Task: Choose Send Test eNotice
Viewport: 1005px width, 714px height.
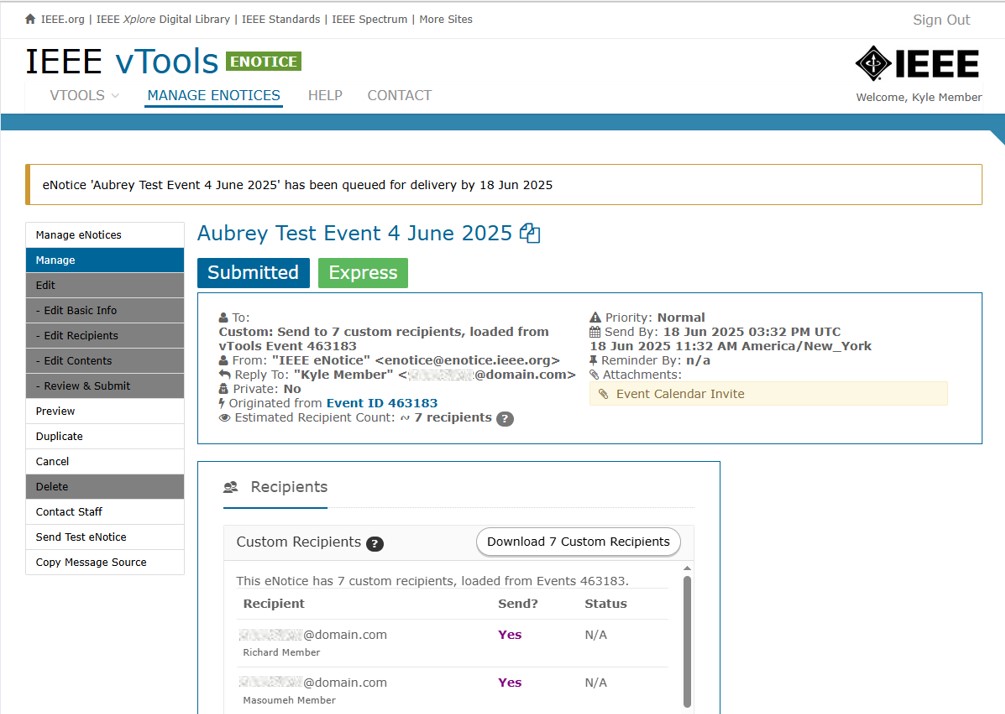Action: click(105, 537)
